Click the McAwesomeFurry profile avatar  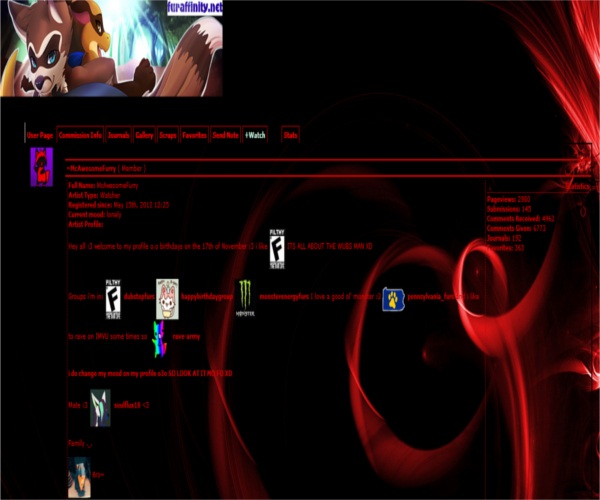[x=42, y=167]
